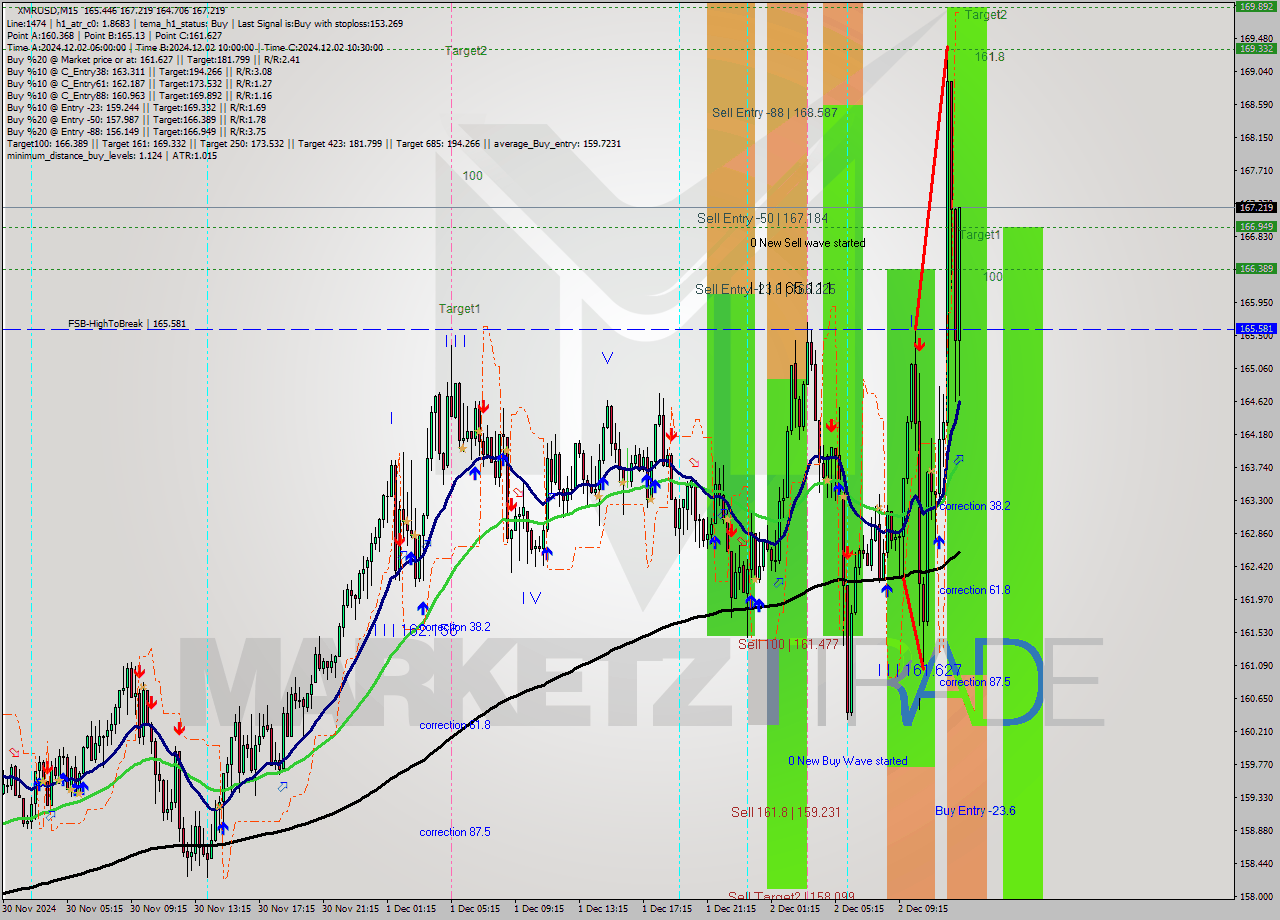1280x920 pixels.
Task: Click the price axis label 169.892
Action: coord(1256,6)
